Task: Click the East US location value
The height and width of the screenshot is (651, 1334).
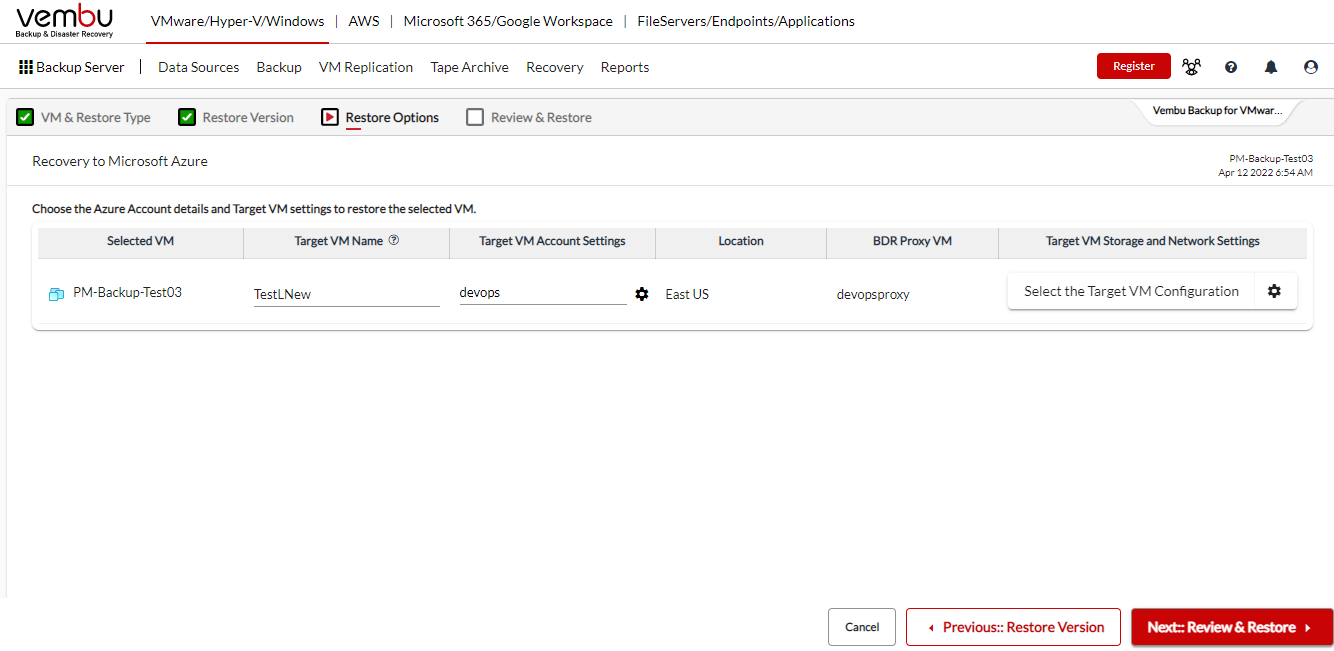Action: tap(687, 294)
